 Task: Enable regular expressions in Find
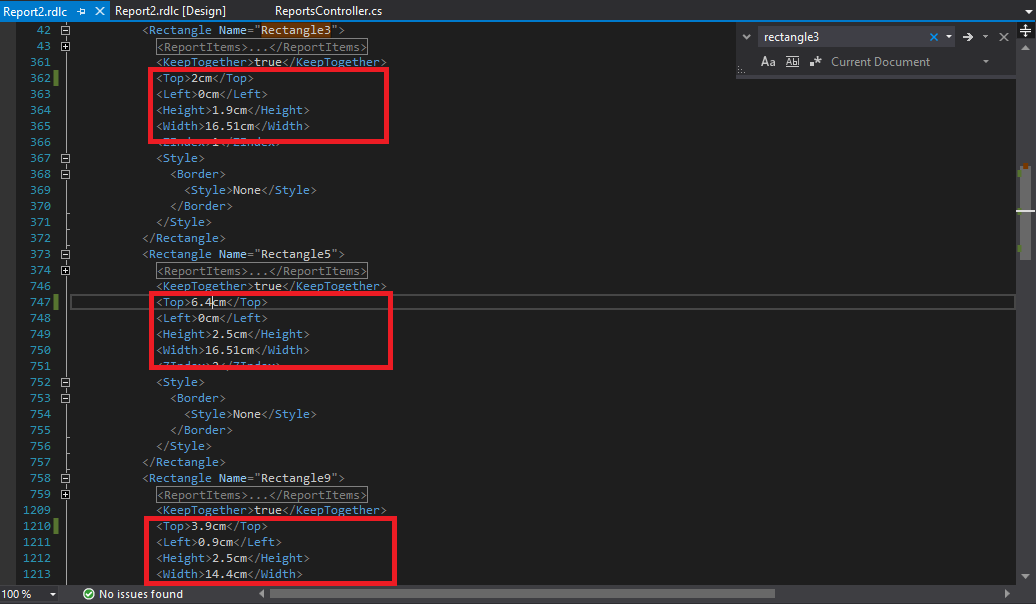click(815, 61)
